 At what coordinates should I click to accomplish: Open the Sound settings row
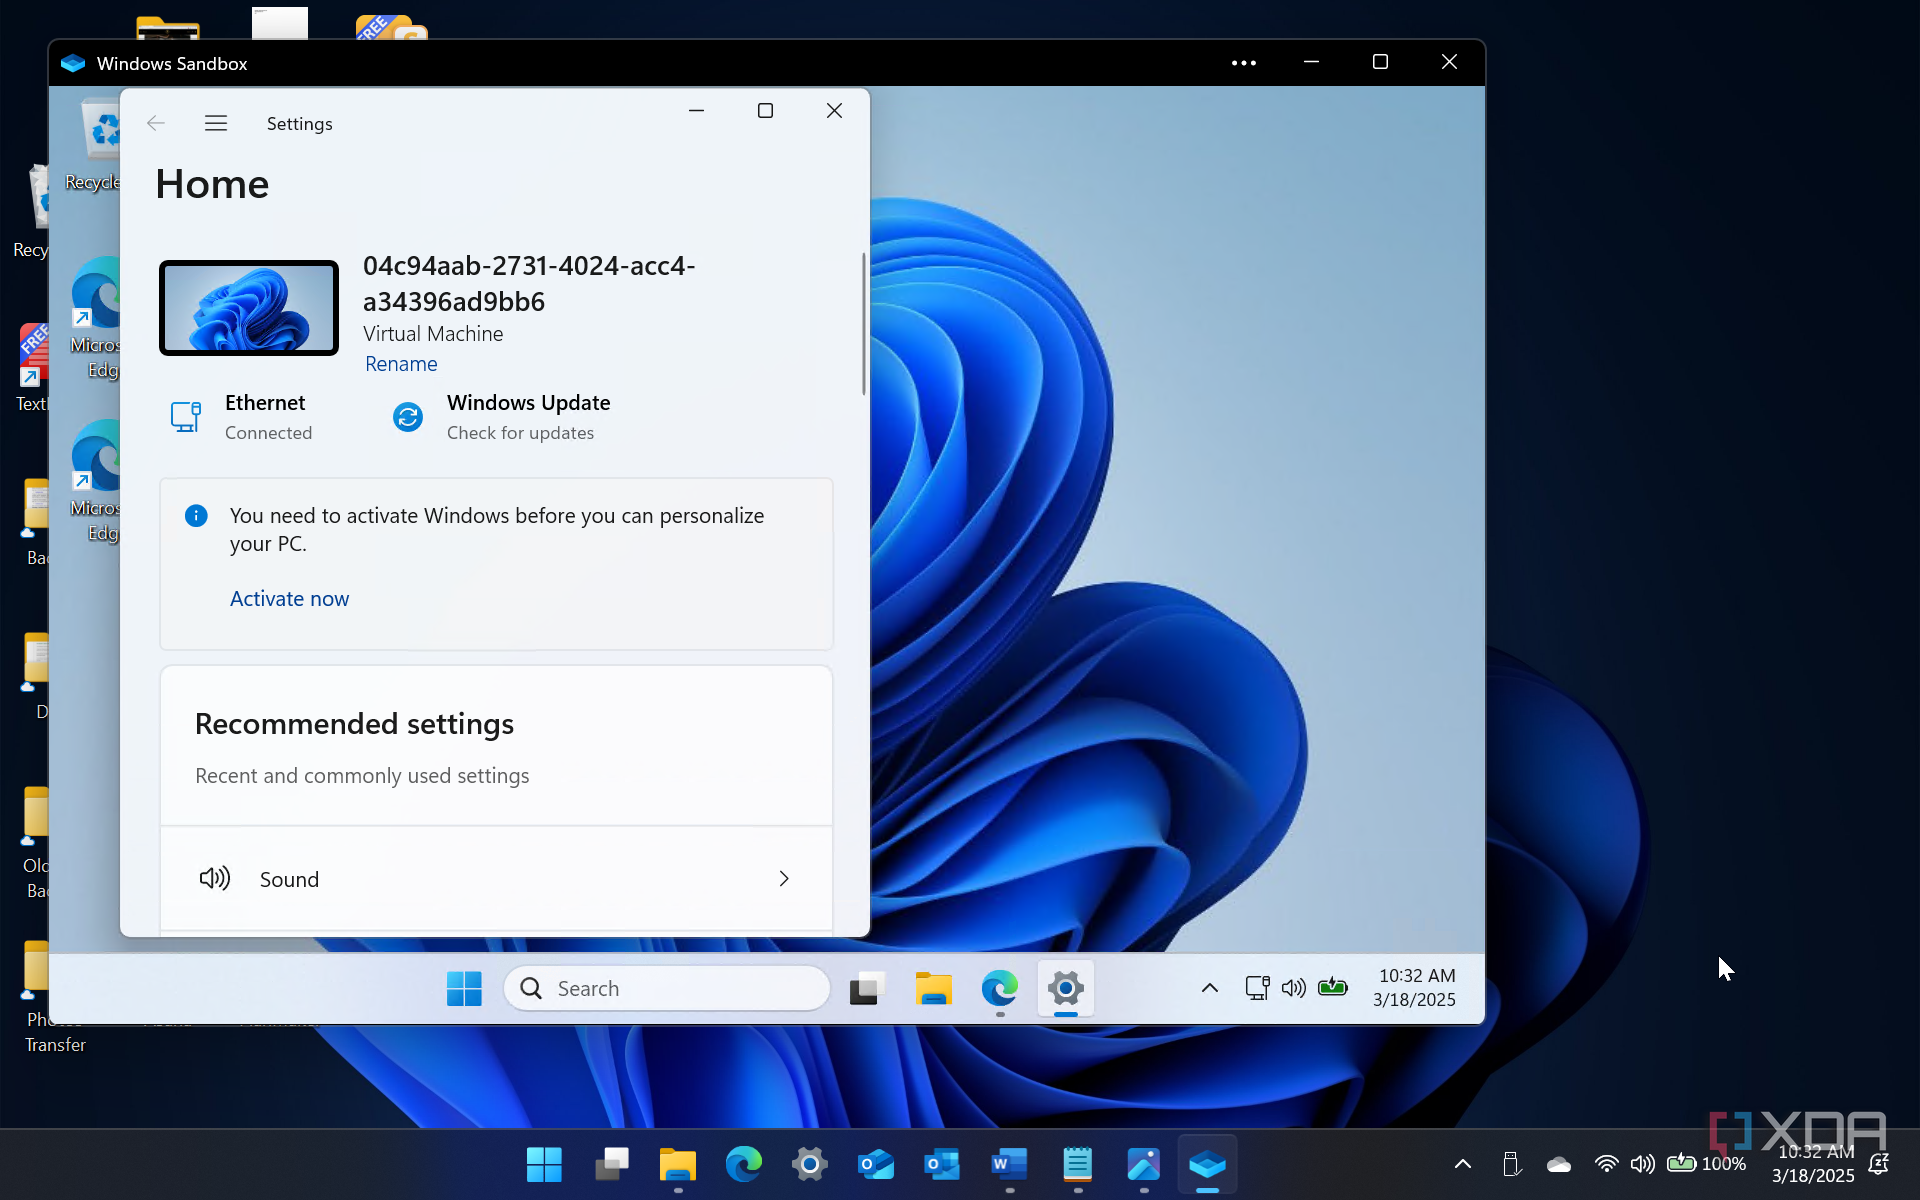coord(496,879)
